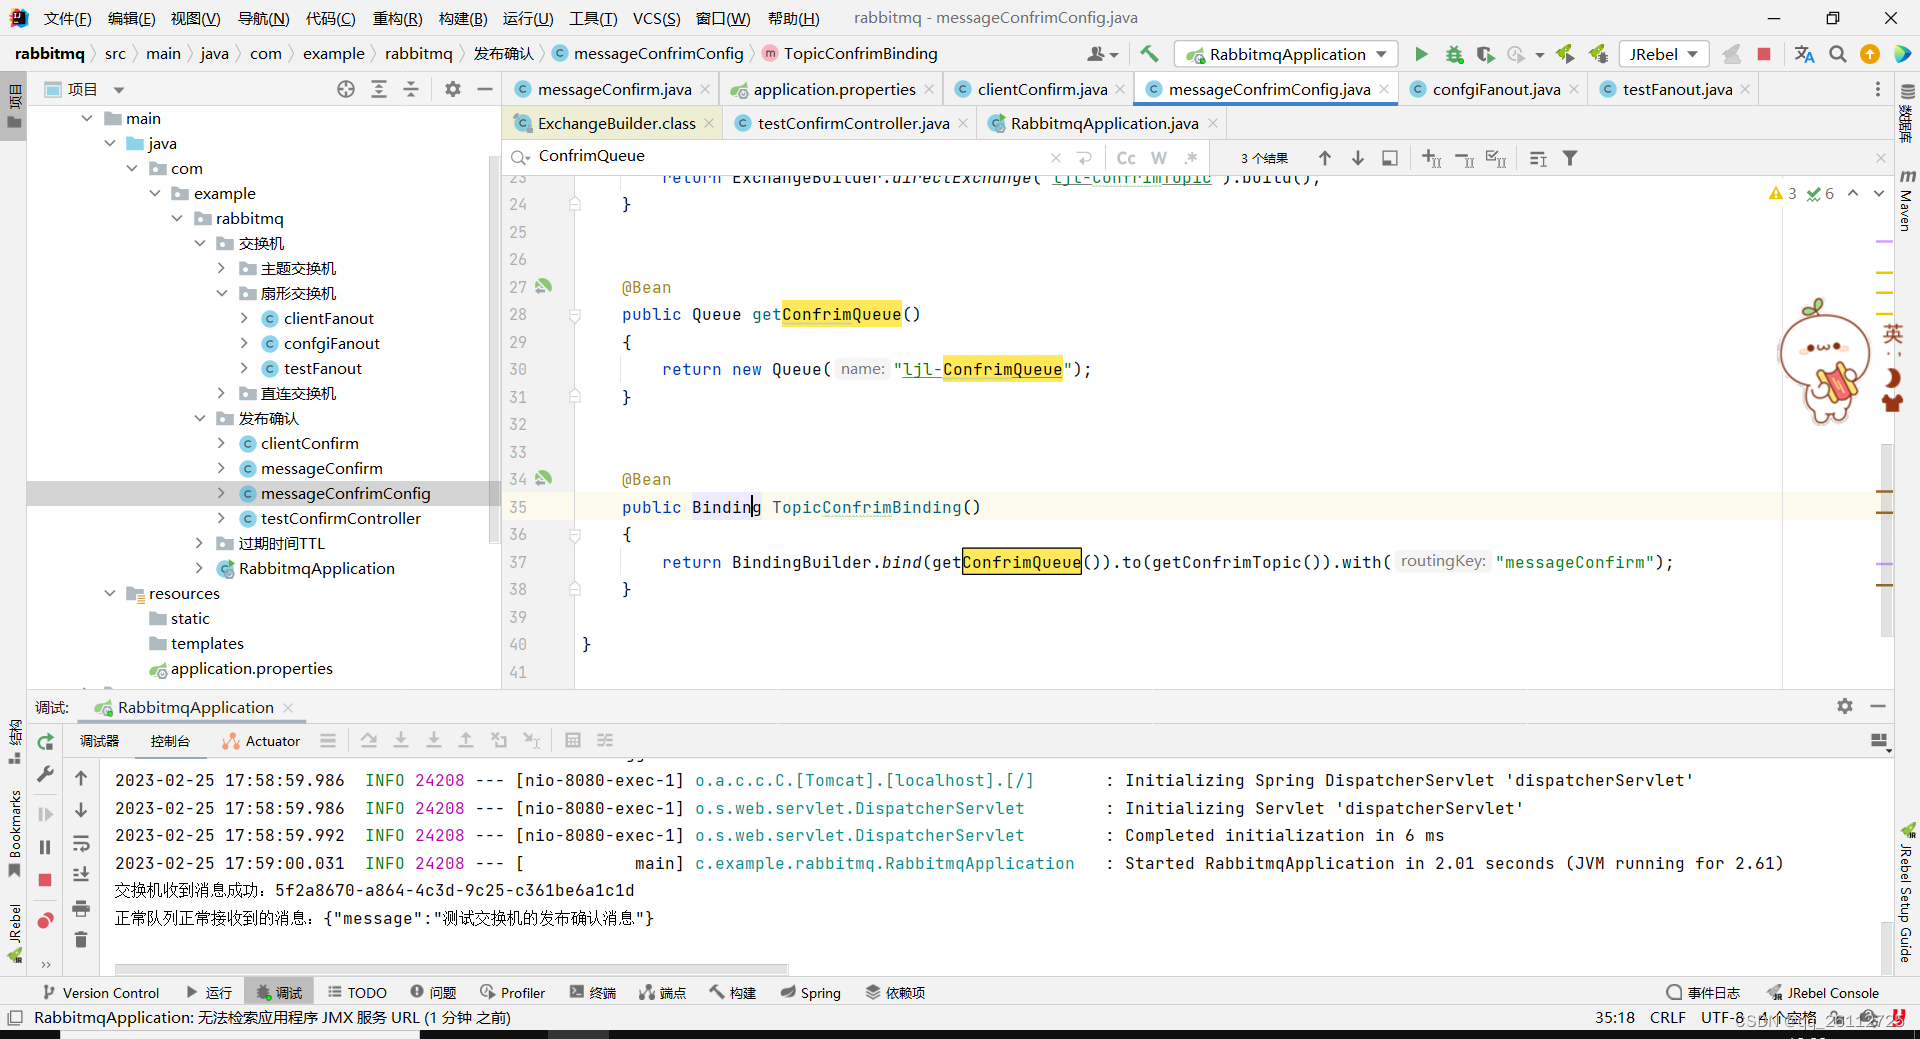1920x1039 pixels.
Task: Print console output icon
Action: click(x=81, y=908)
